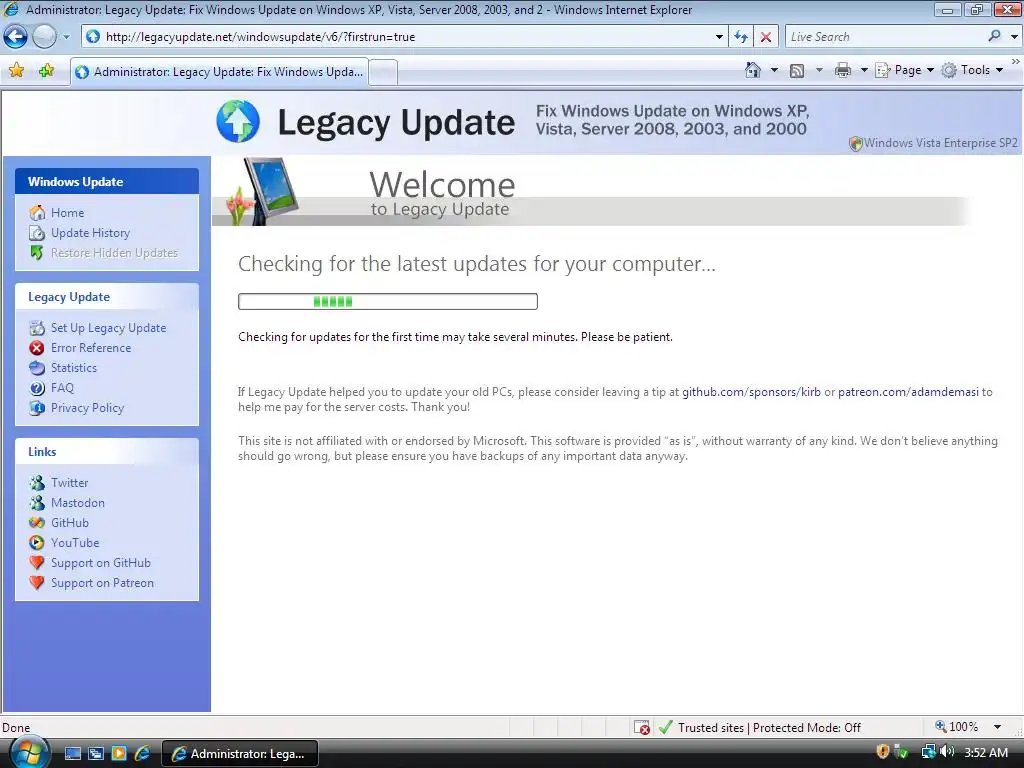
Task: Open the recent pages dropdown arrow
Action: (66, 37)
